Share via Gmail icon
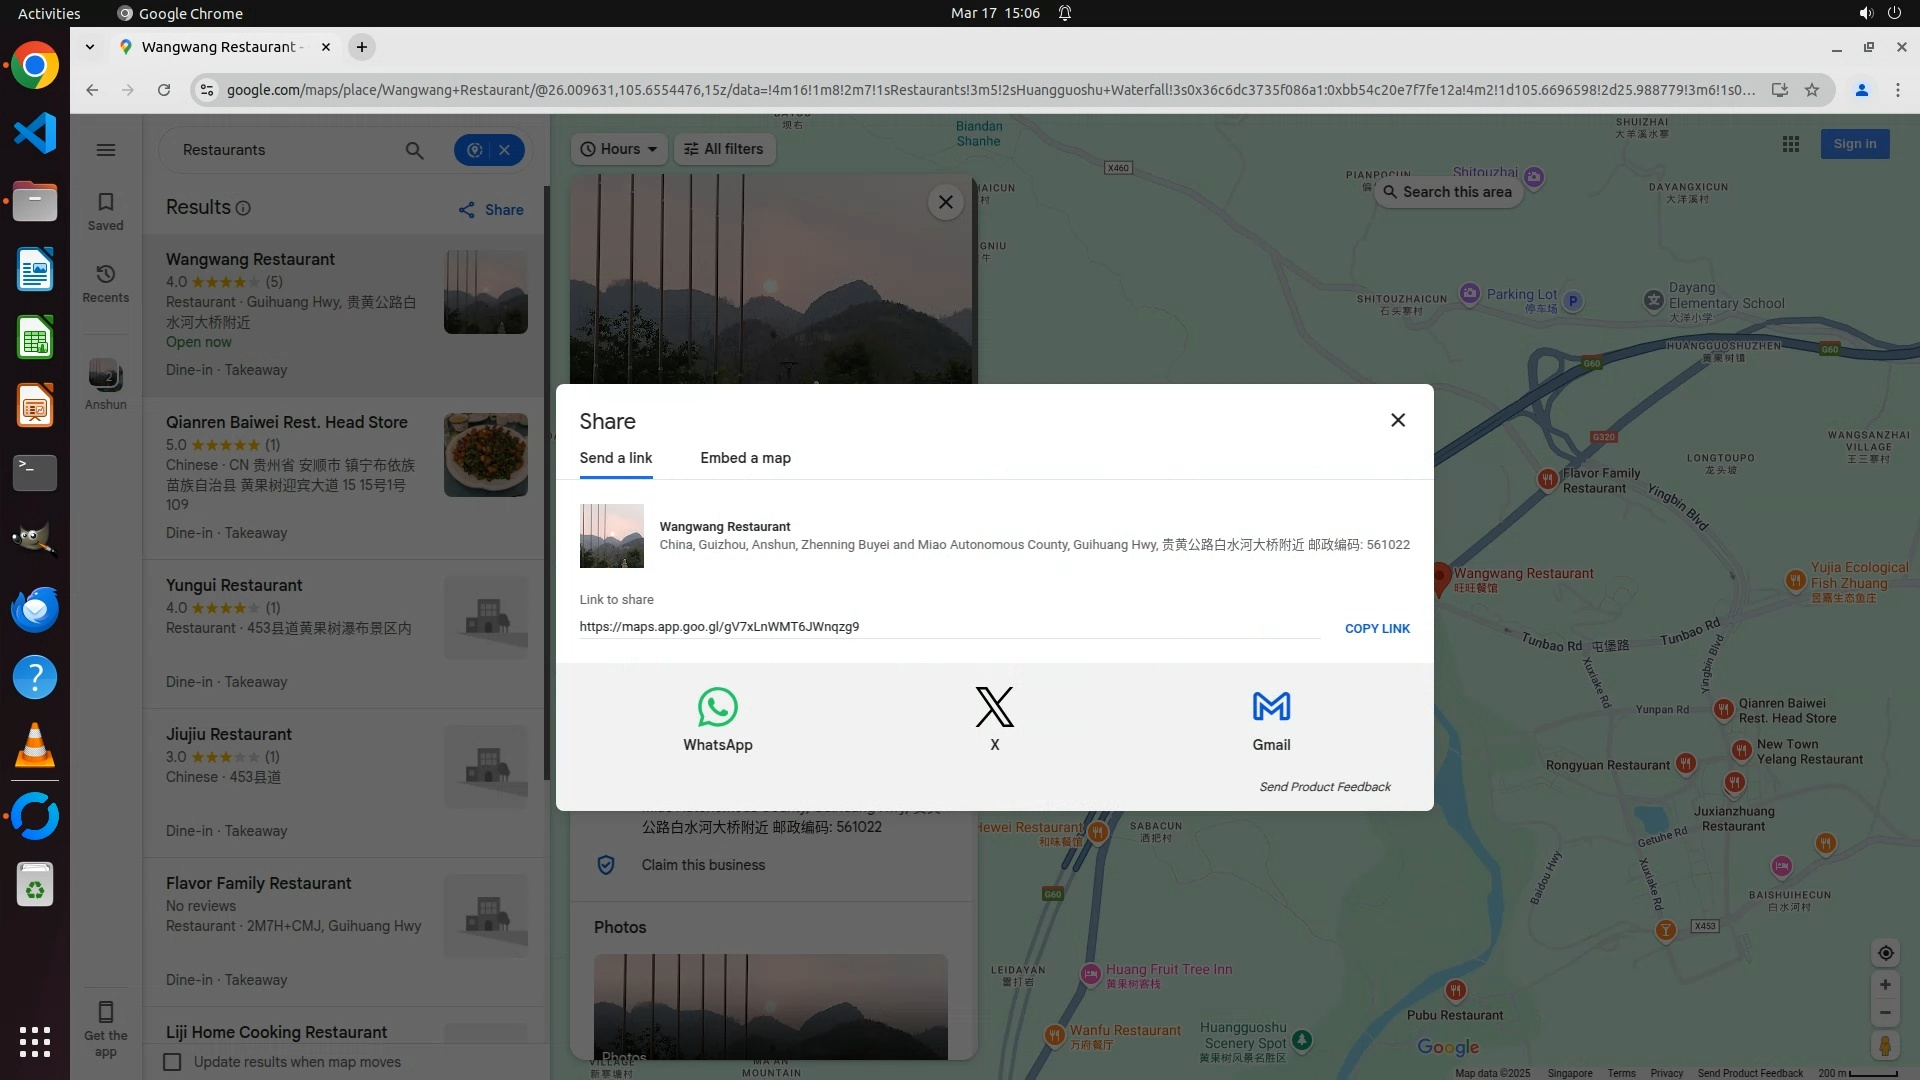Viewport: 1920px width, 1080px height. 1271,708
